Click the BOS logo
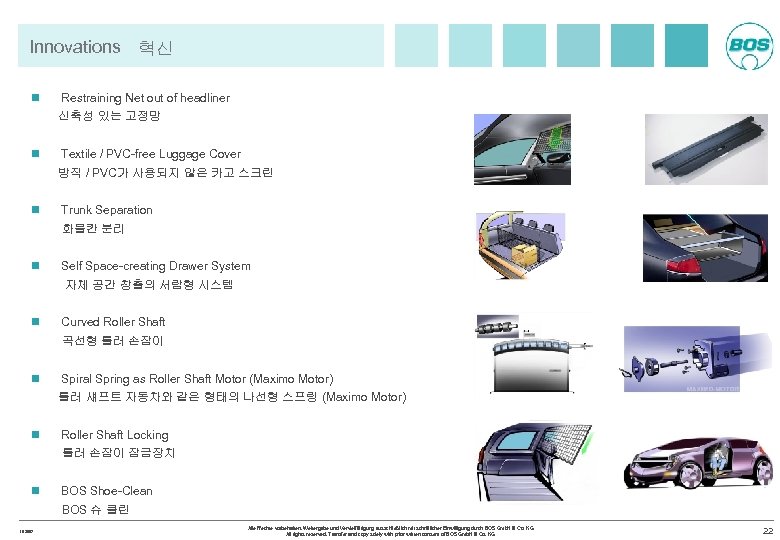The image size is (780, 540). coord(749,46)
